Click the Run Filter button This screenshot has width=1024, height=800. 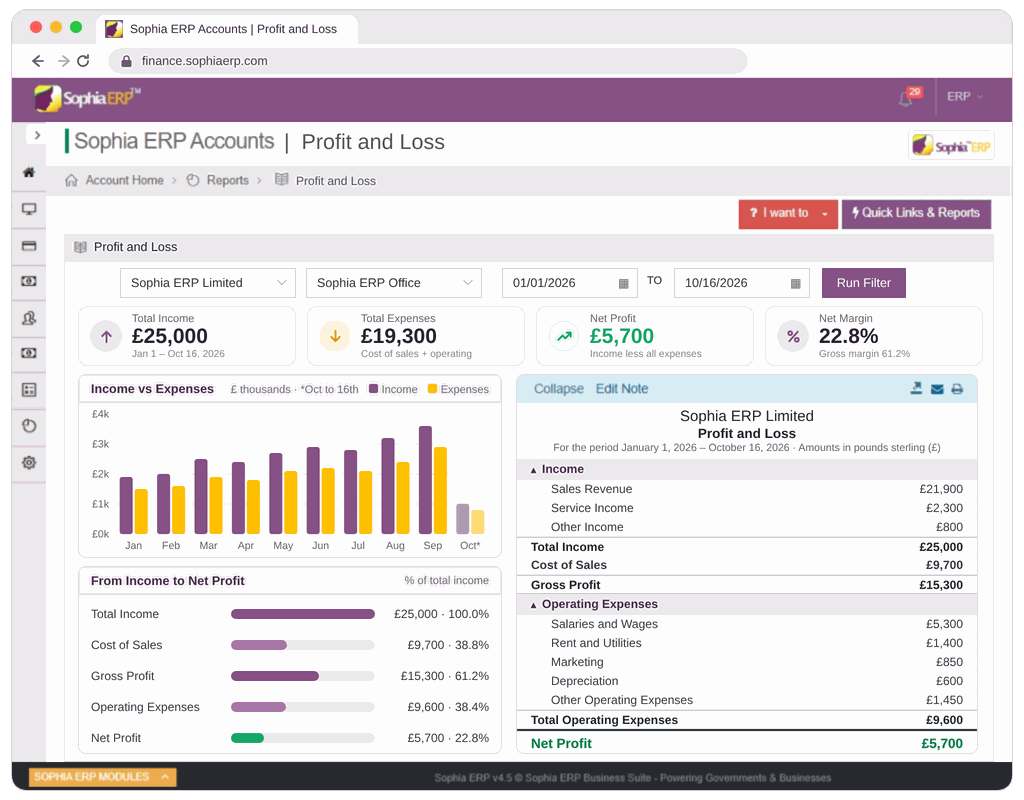863,283
